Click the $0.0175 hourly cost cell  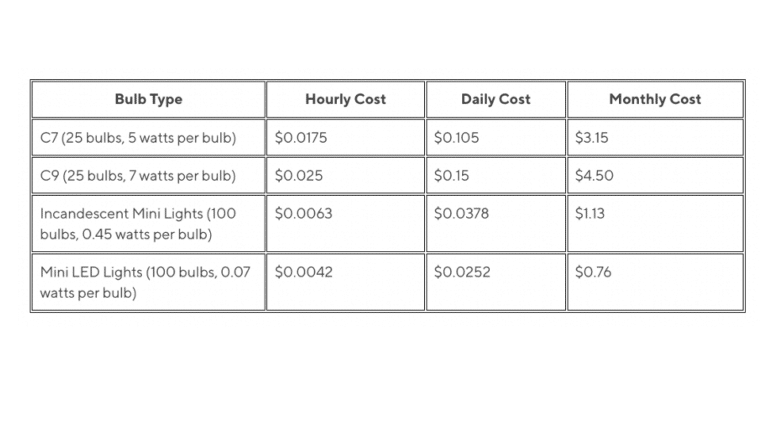coord(301,137)
